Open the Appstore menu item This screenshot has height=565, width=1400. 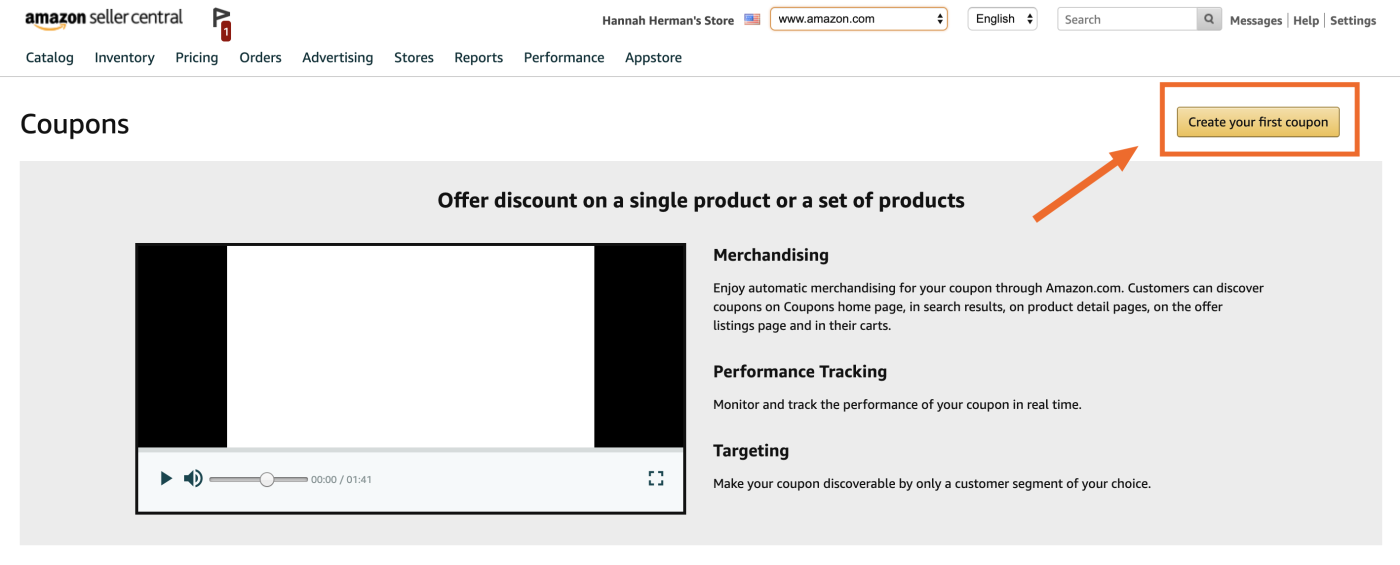point(653,57)
